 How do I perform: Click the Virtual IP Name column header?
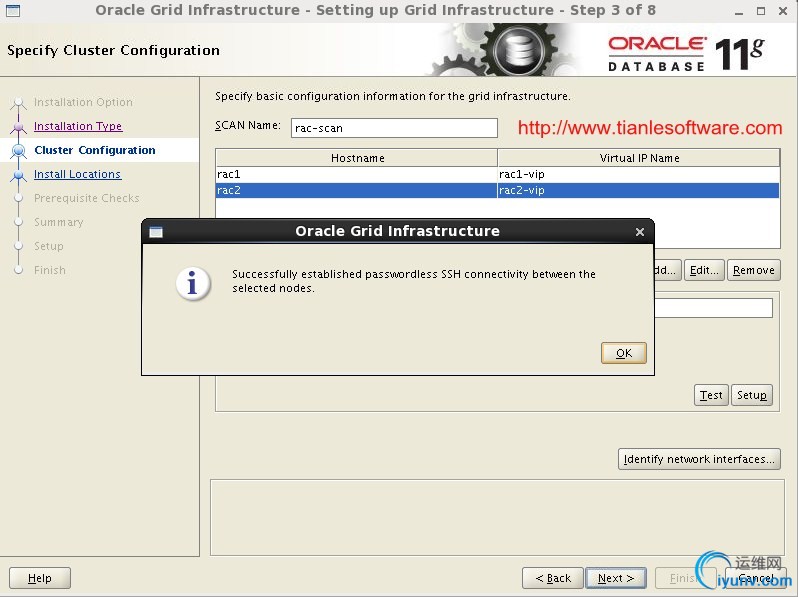(x=639, y=158)
